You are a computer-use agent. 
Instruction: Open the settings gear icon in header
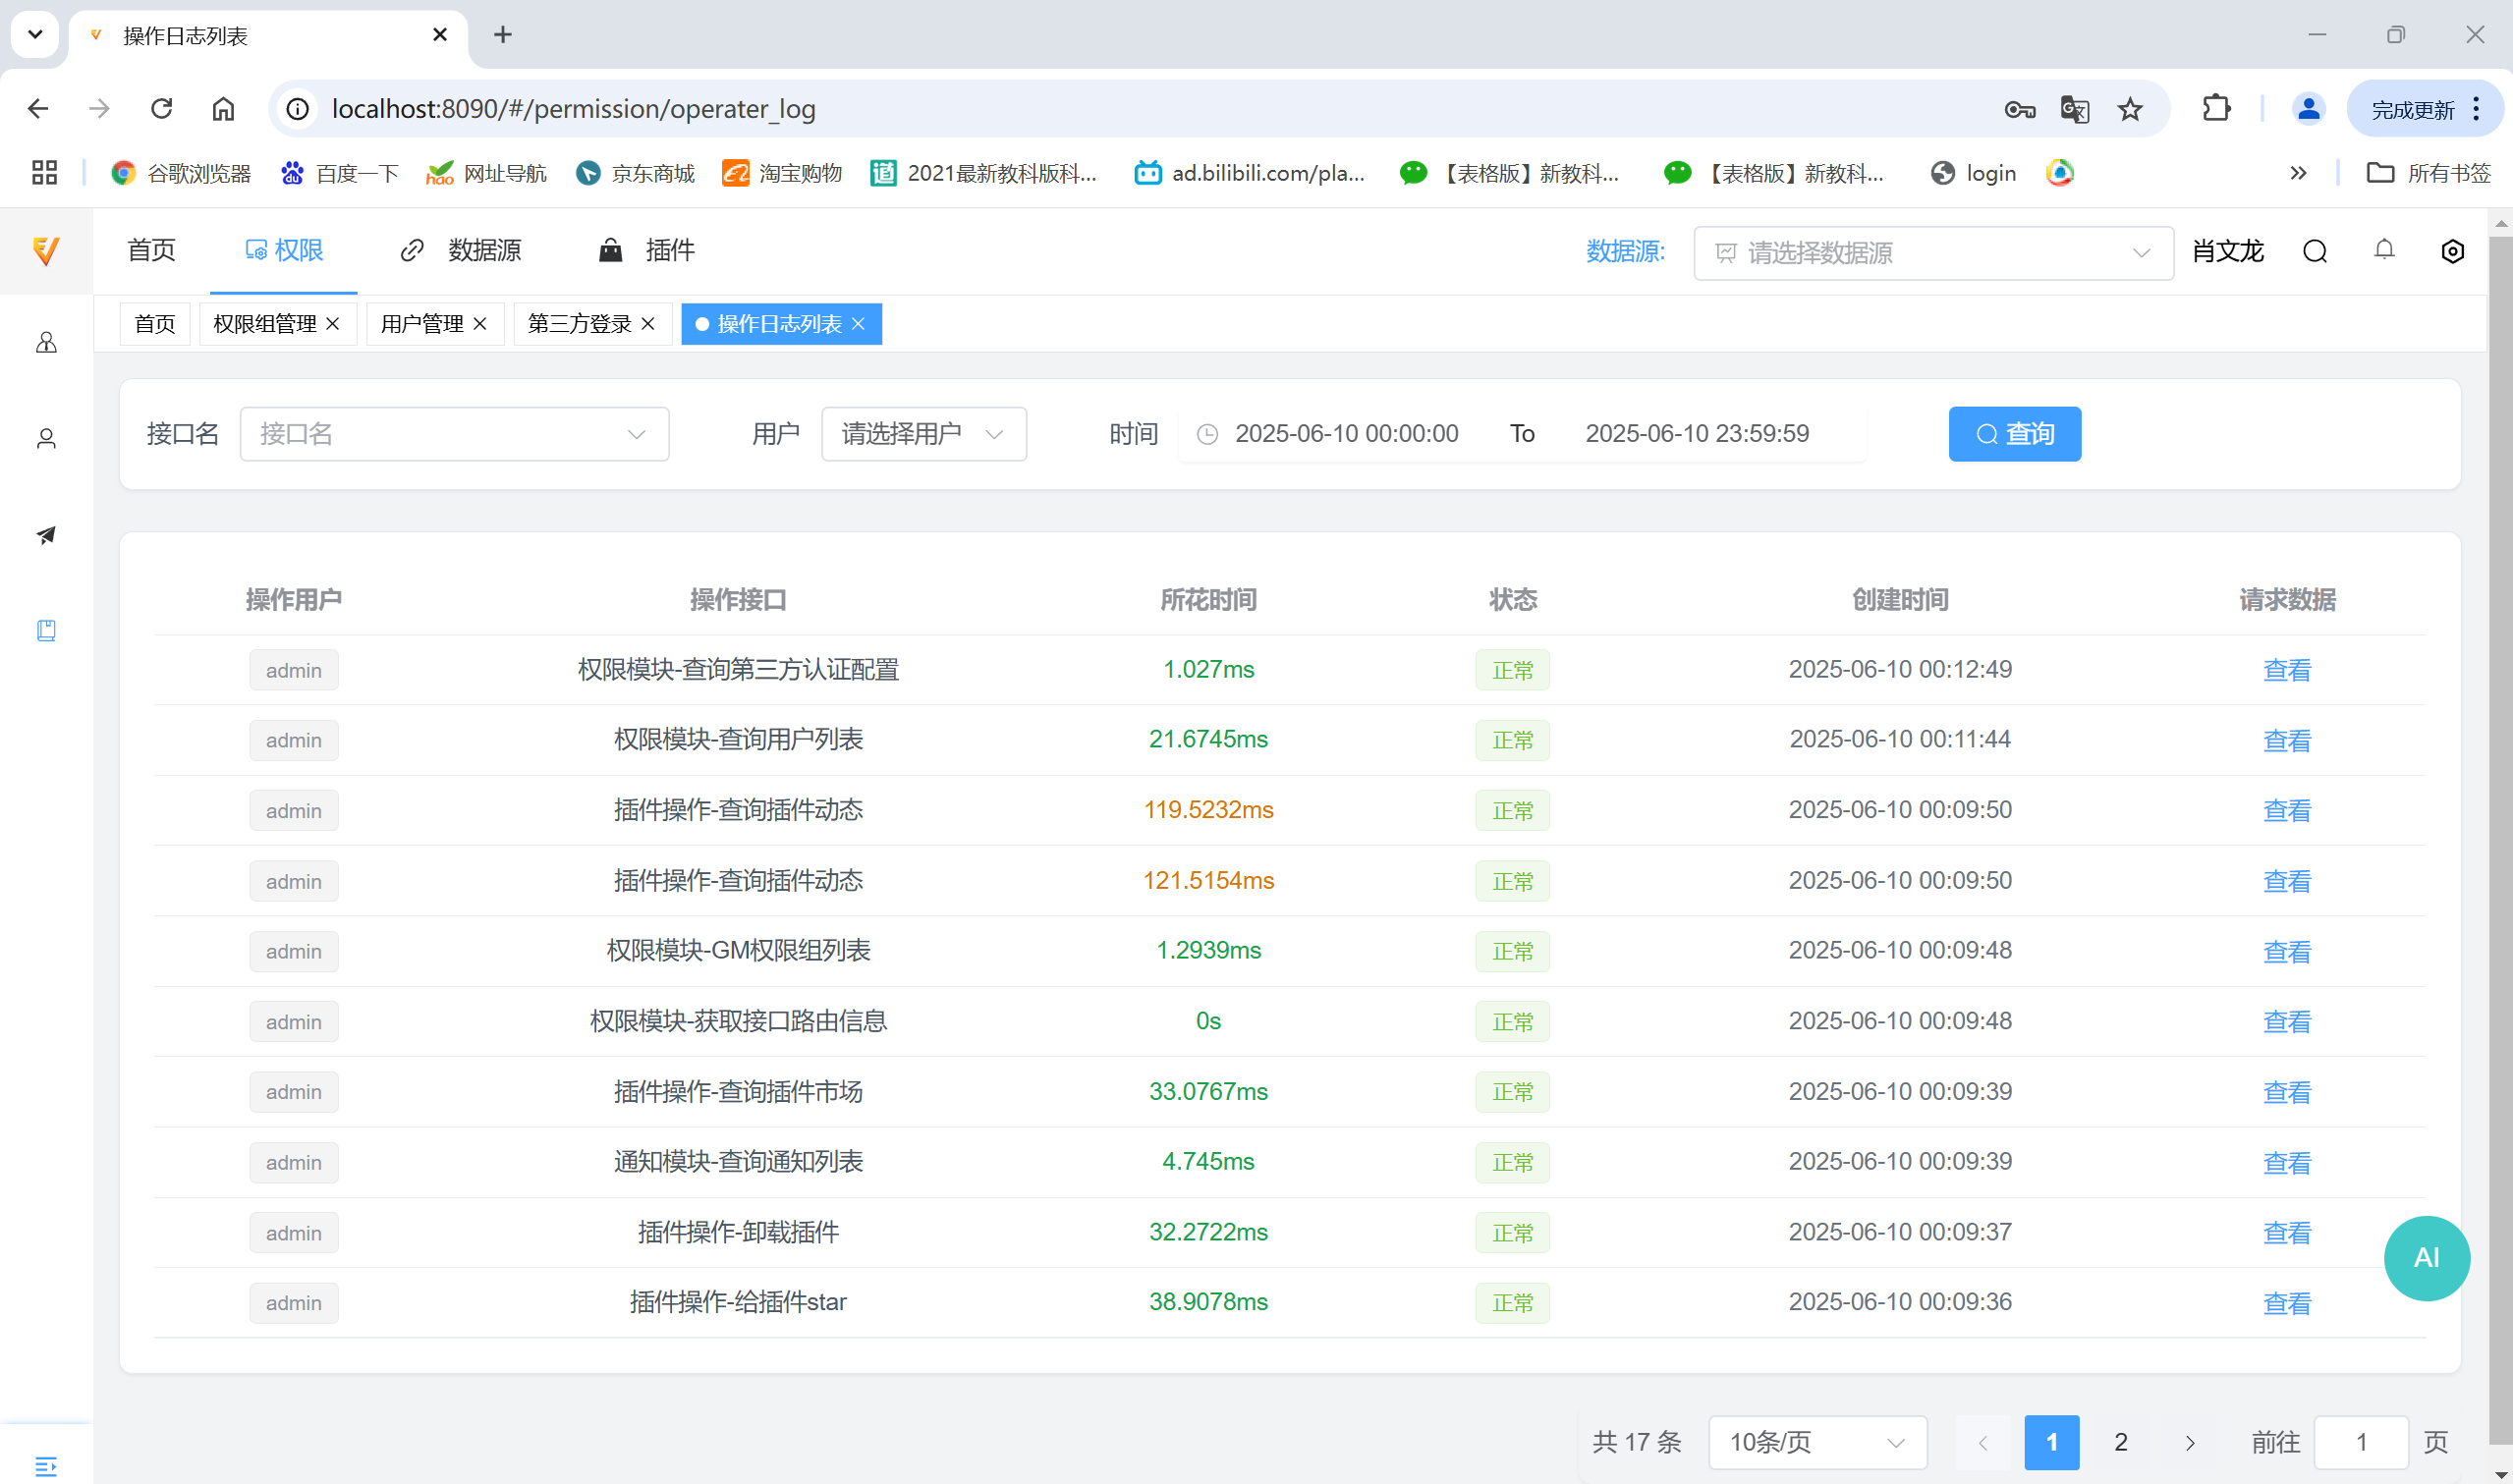click(2452, 251)
